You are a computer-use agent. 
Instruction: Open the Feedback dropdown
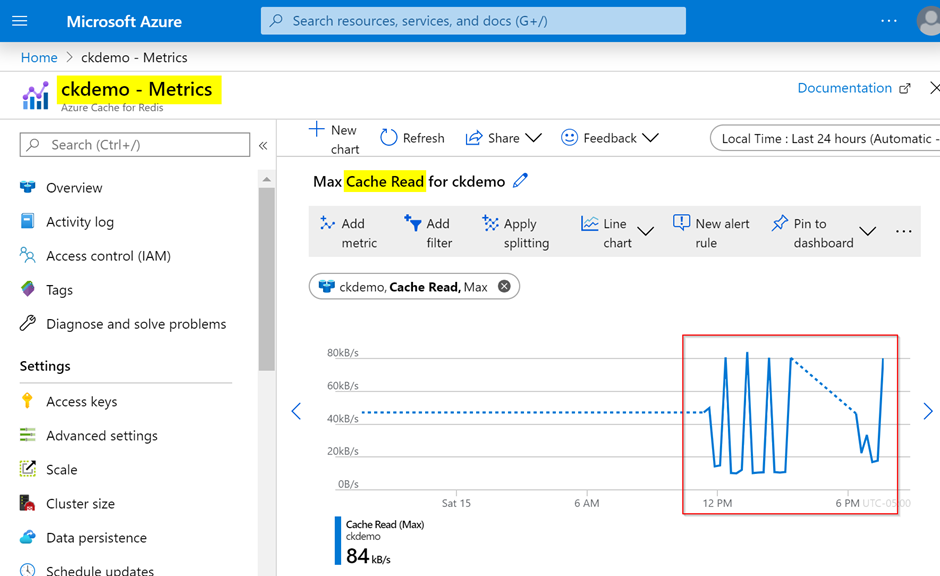[x=610, y=138]
